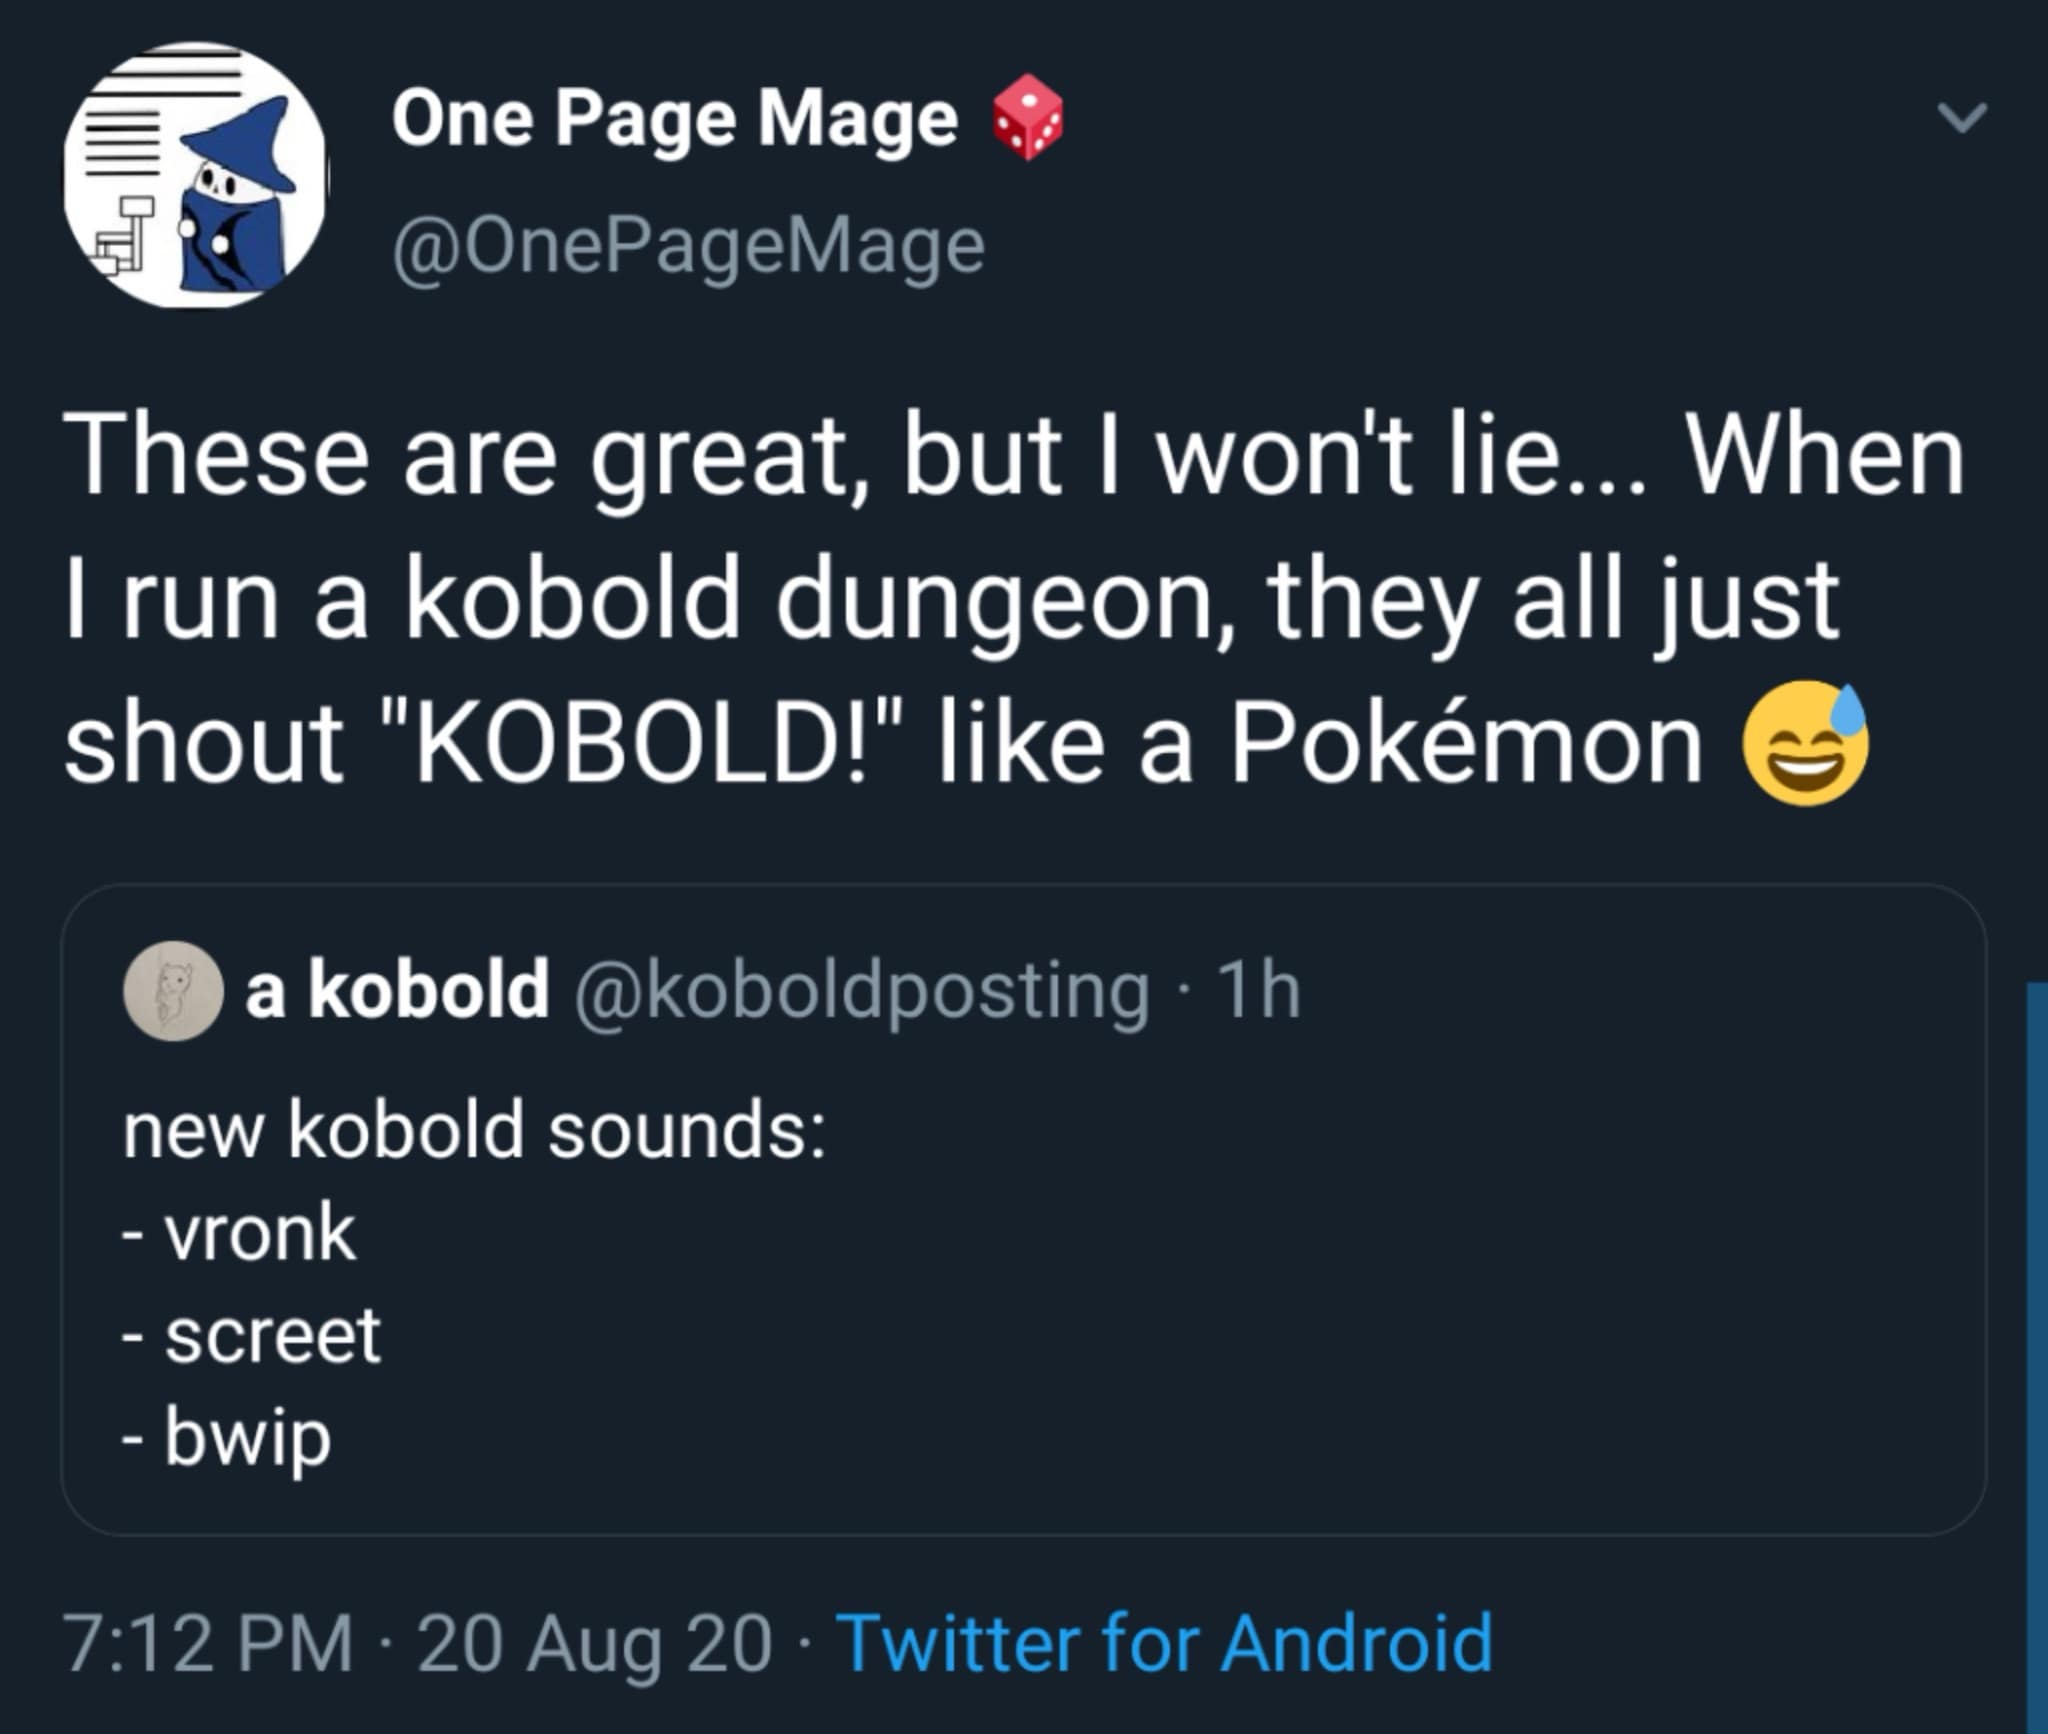2048x1734 pixels.
Task: Click the blue bar at the right edge
Action: [2036, 1350]
